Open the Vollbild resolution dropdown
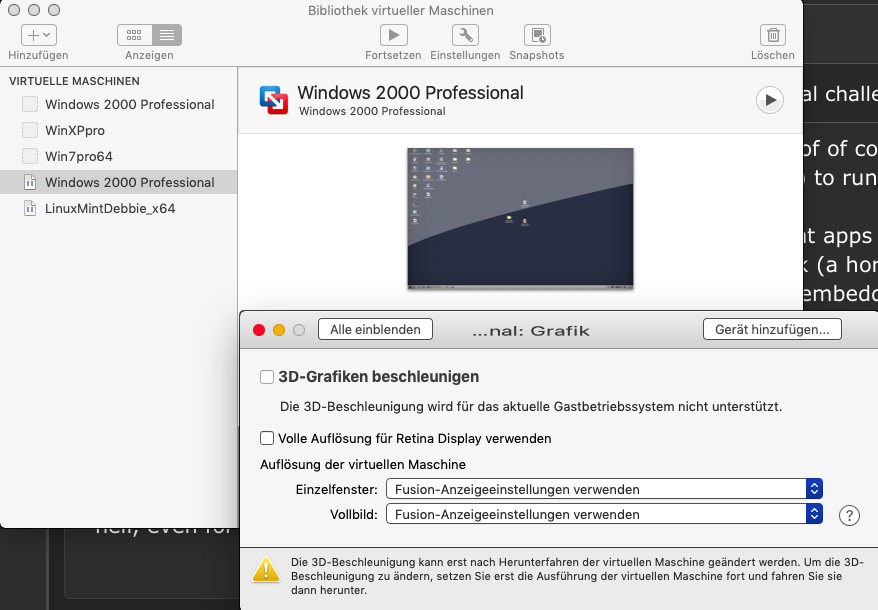878x610 pixels. click(x=604, y=514)
